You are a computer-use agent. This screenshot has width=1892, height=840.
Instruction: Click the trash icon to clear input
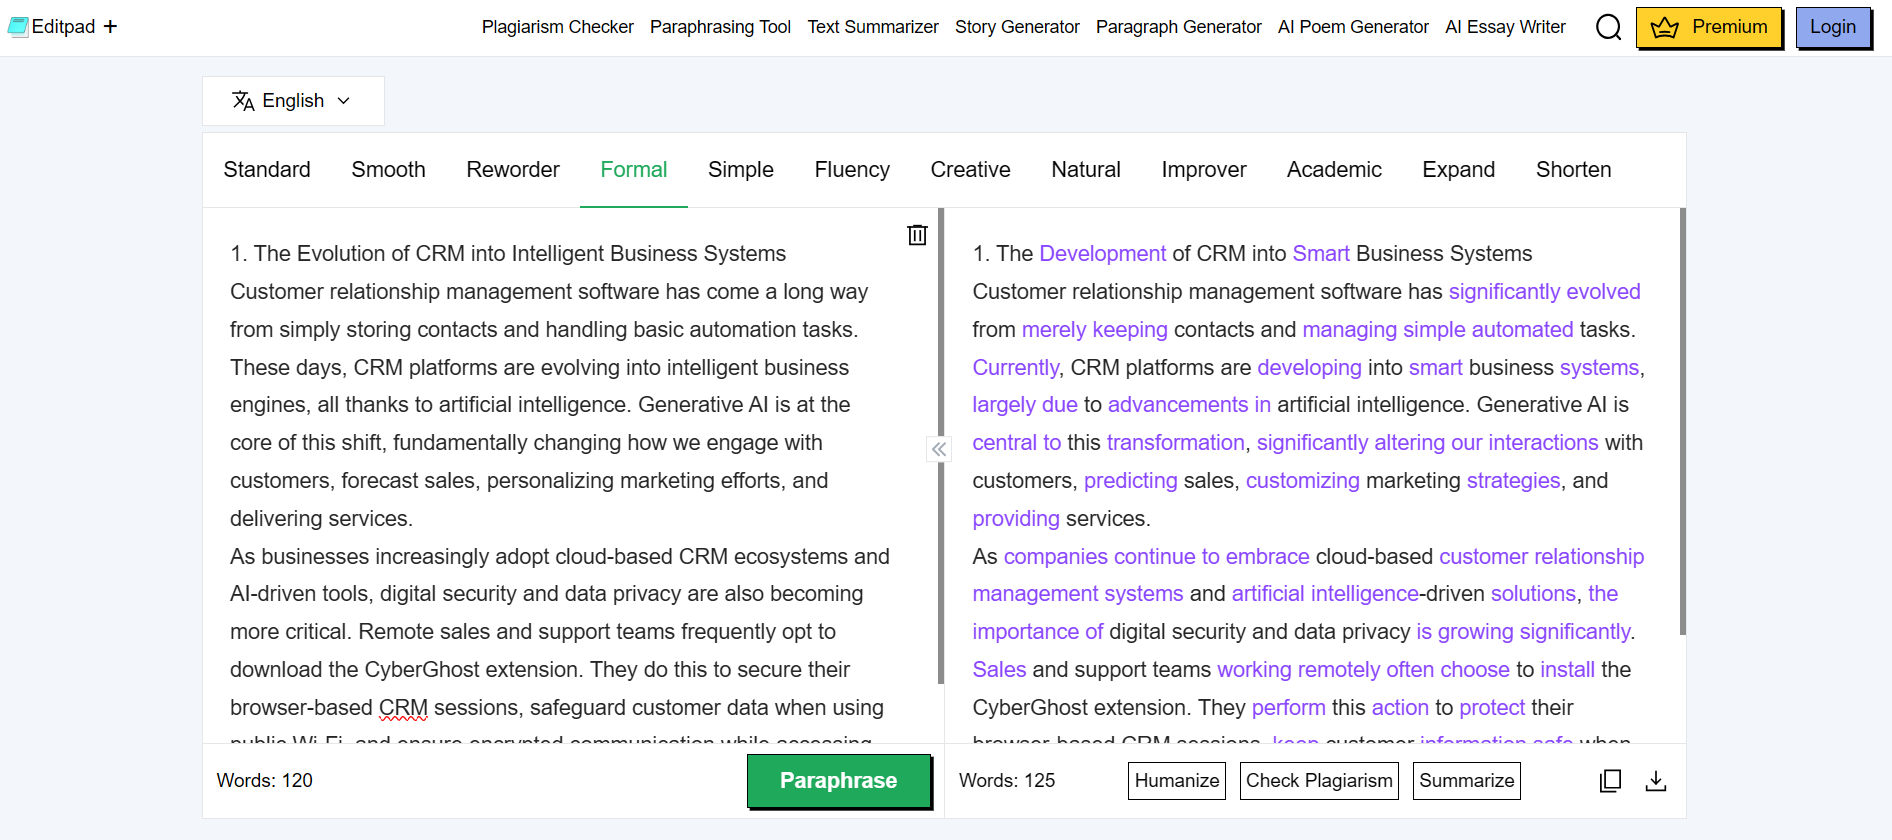[916, 235]
